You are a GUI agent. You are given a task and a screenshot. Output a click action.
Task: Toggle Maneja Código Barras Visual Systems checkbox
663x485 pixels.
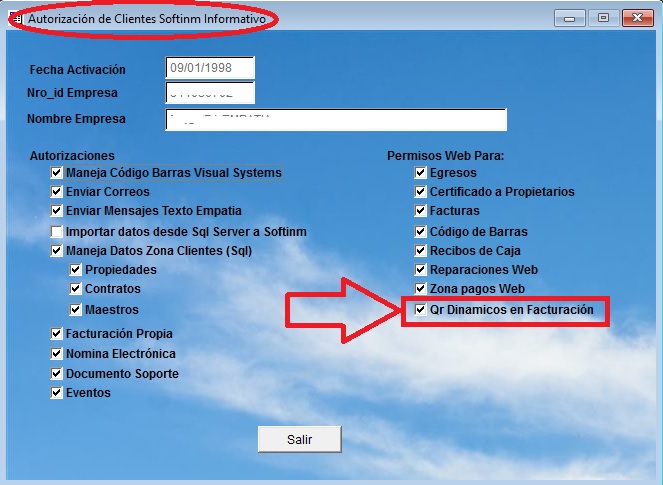click(x=56, y=173)
